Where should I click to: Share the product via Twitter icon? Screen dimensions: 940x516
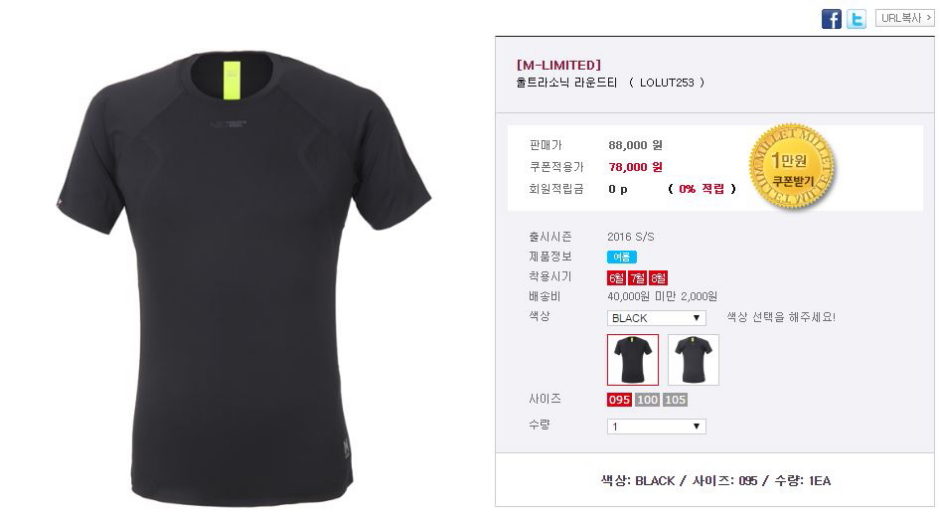(x=856, y=19)
